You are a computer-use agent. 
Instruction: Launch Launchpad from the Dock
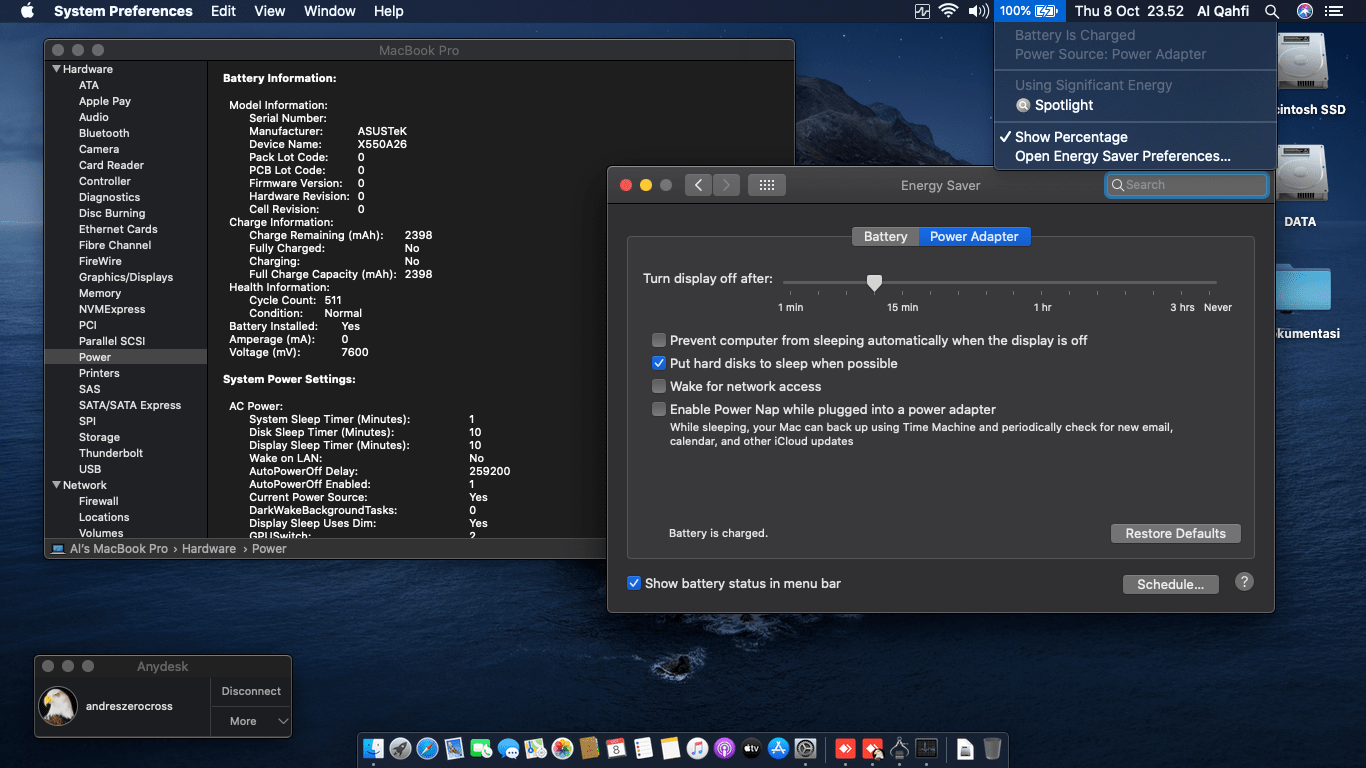[401, 748]
